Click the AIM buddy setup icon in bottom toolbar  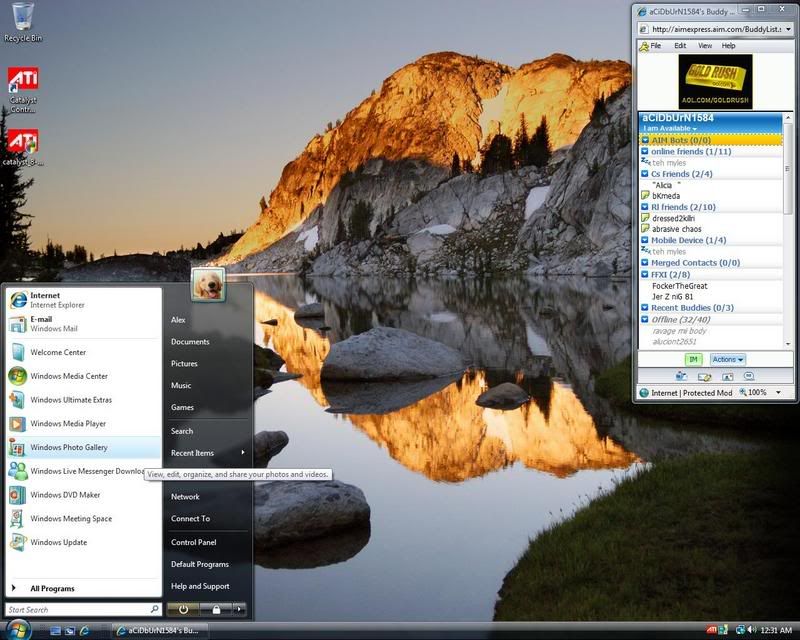pyautogui.click(x=681, y=377)
